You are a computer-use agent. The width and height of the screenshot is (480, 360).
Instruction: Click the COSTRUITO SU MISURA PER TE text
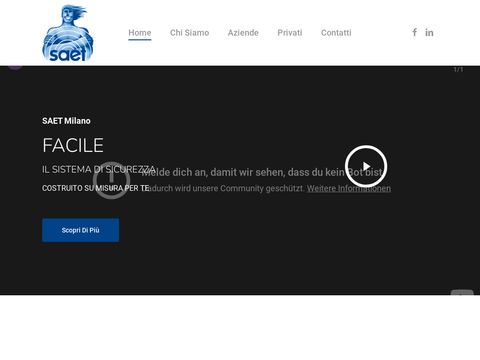(96, 188)
